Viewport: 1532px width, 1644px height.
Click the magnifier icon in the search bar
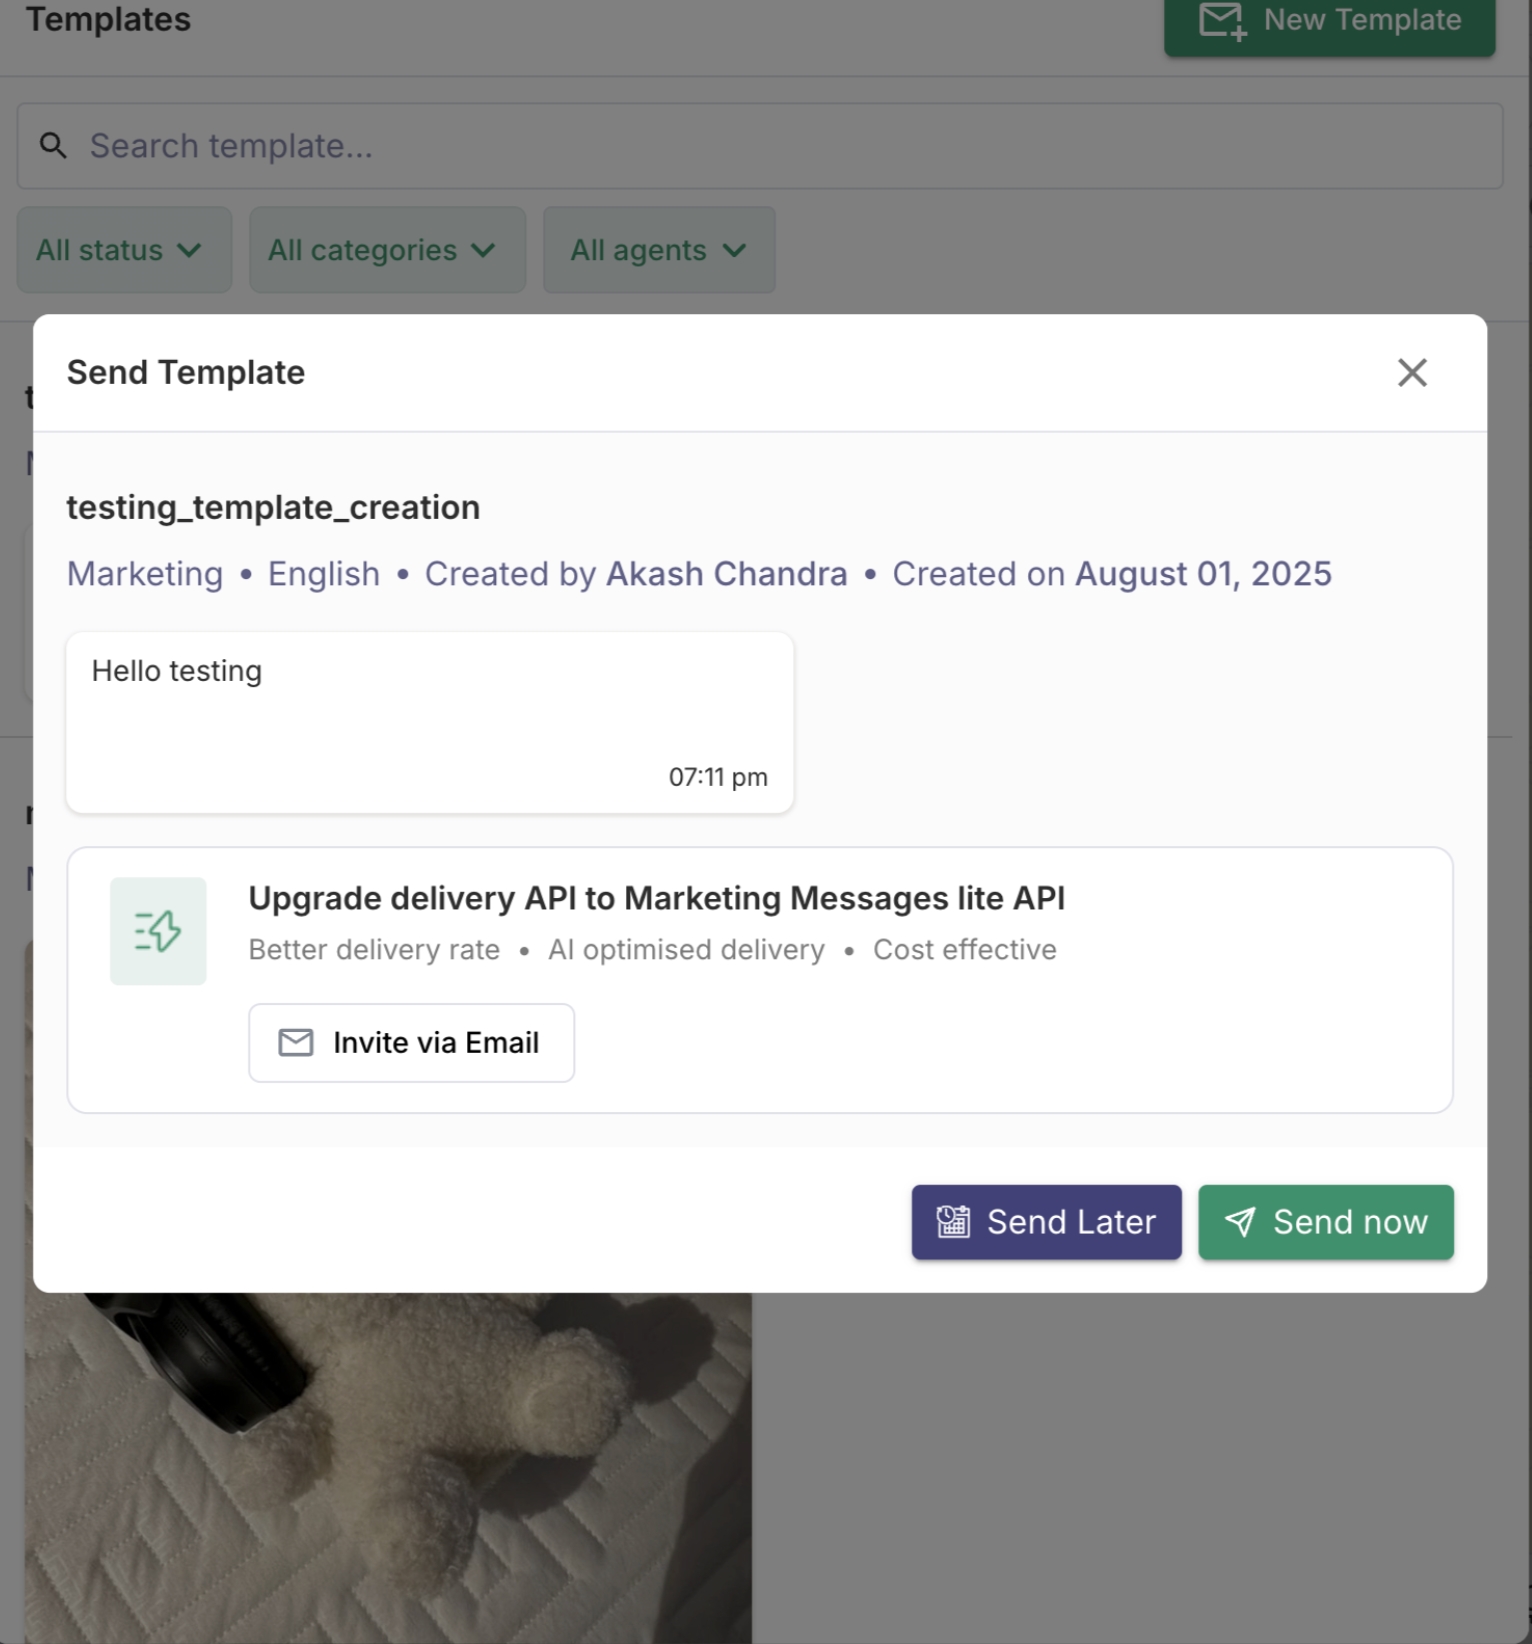click(53, 146)
